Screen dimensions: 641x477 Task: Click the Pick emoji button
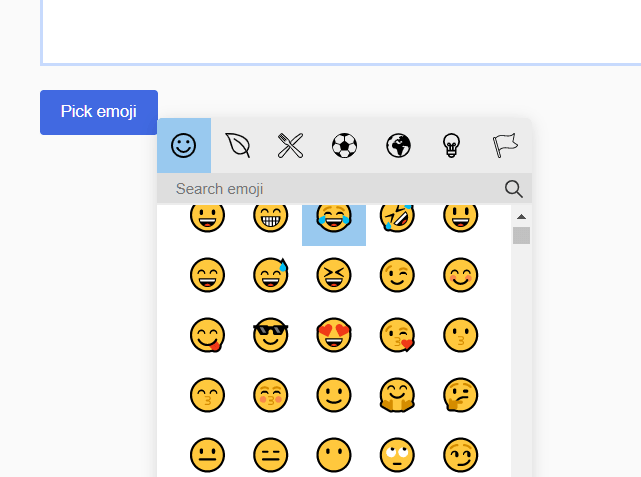coord(99,112)
